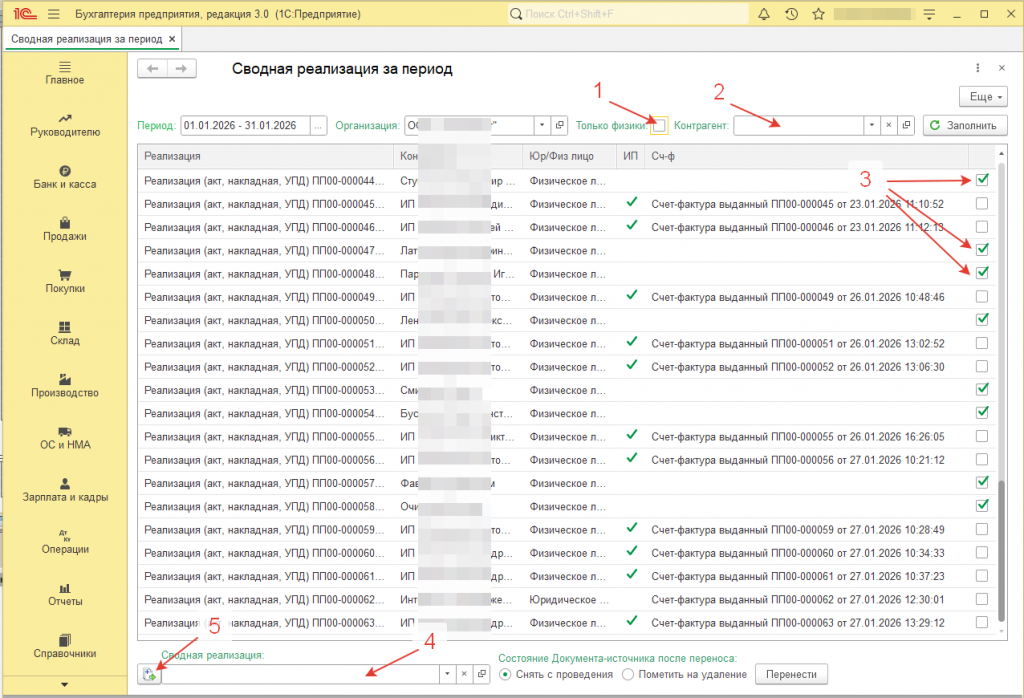Open favorites star icon
1024x698 pixels.
pyautogui.click(x=818, y=14)
